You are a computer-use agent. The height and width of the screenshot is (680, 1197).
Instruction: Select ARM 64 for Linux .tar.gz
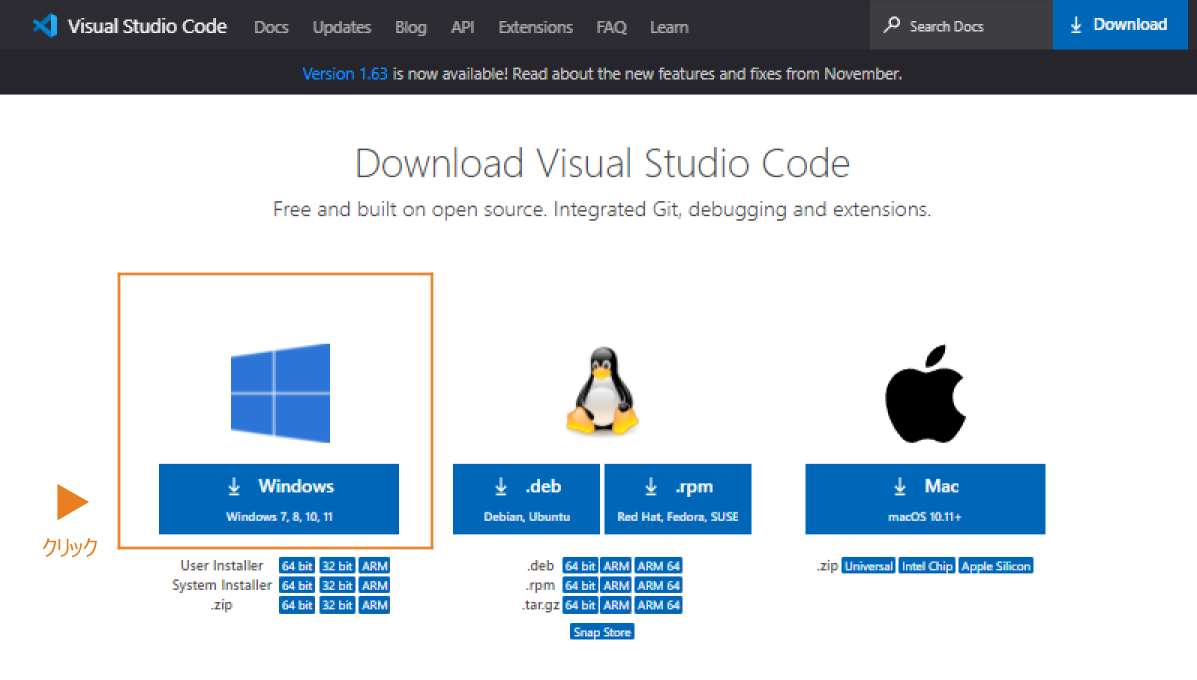[x=659, y=605]
